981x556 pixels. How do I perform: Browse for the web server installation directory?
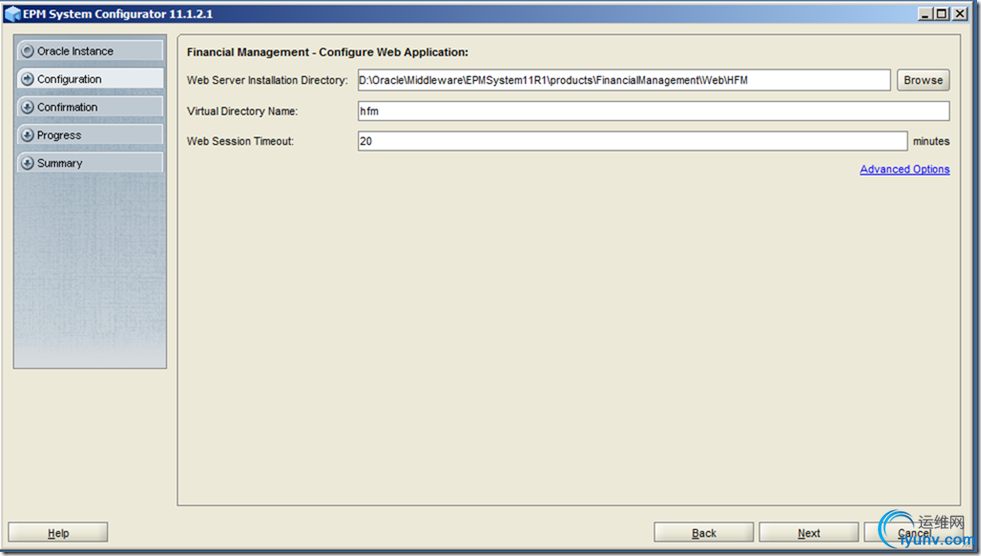coord(923,80)
